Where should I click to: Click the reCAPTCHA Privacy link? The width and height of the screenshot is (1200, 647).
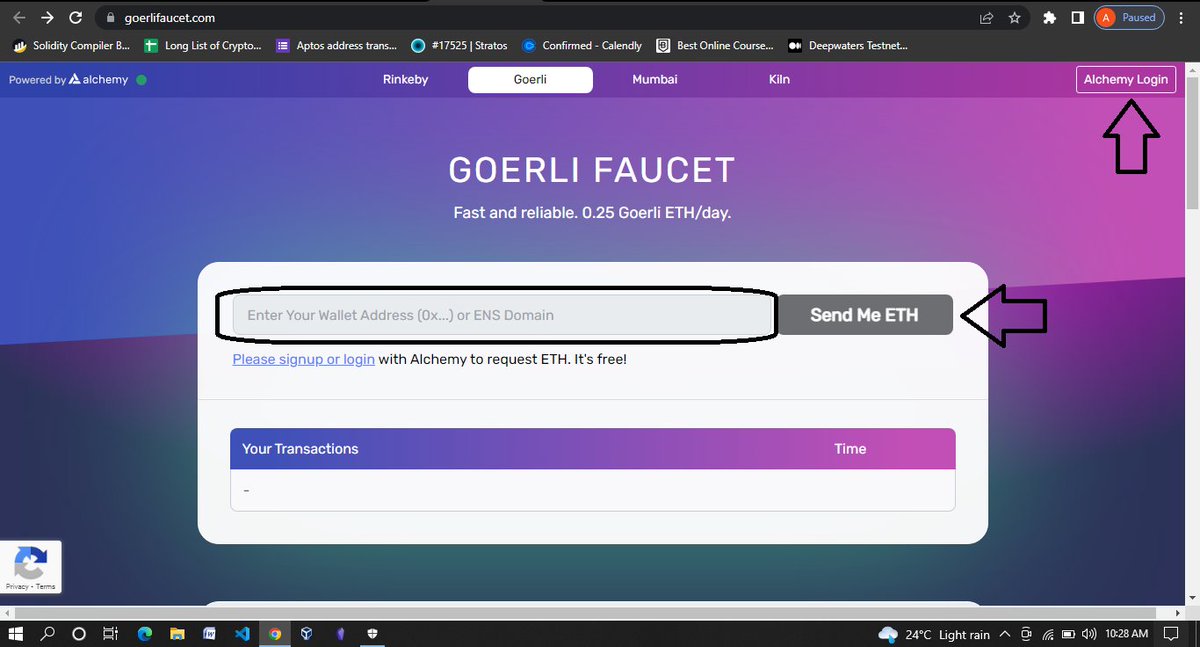[x=17, y=587]
